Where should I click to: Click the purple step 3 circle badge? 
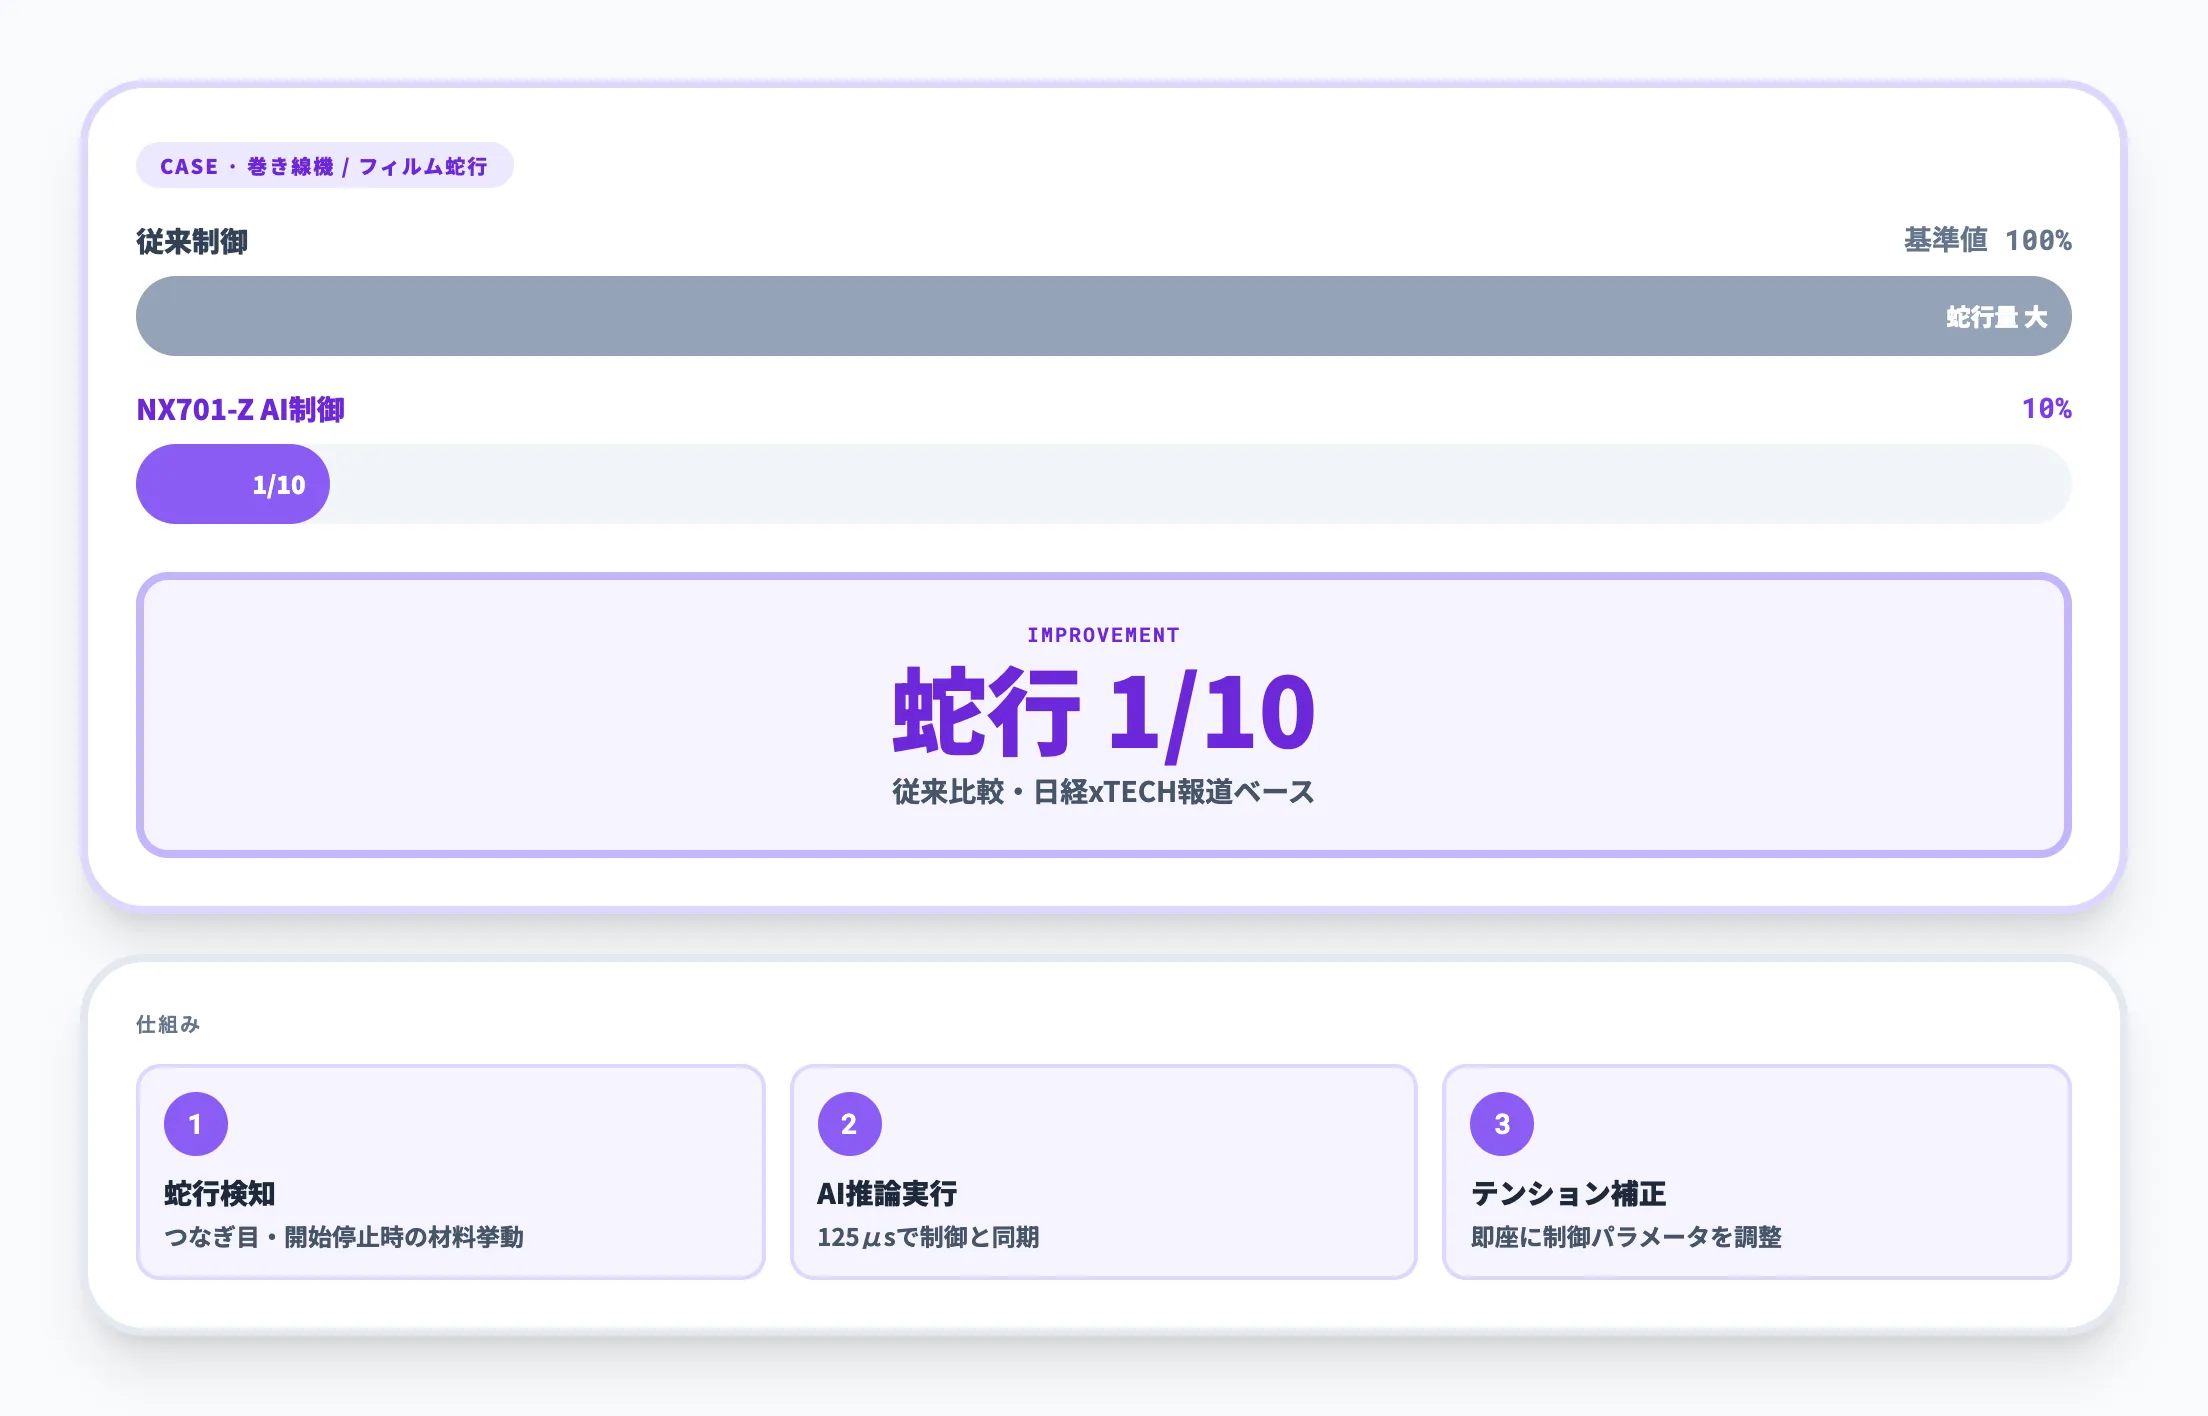coord(1501,1124)
